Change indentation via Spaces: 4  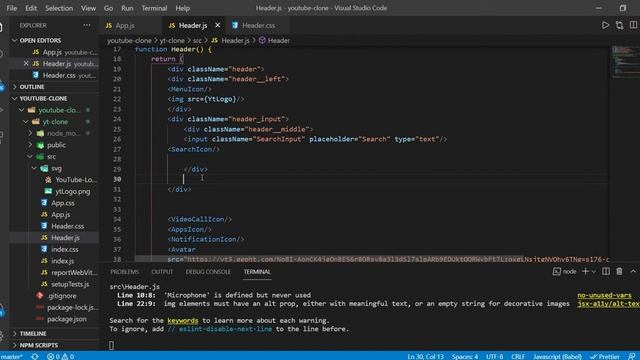click(x=464, y=356)
